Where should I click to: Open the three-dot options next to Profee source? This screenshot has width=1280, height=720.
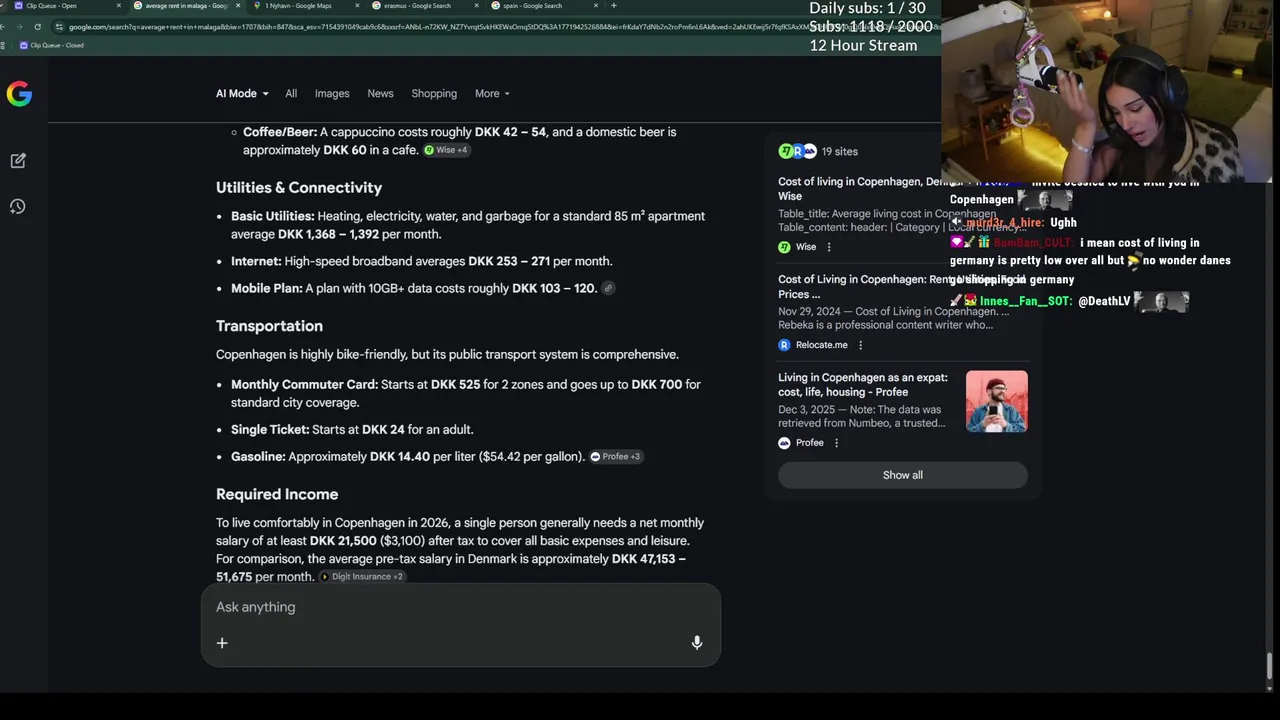[x=837, y=443]
